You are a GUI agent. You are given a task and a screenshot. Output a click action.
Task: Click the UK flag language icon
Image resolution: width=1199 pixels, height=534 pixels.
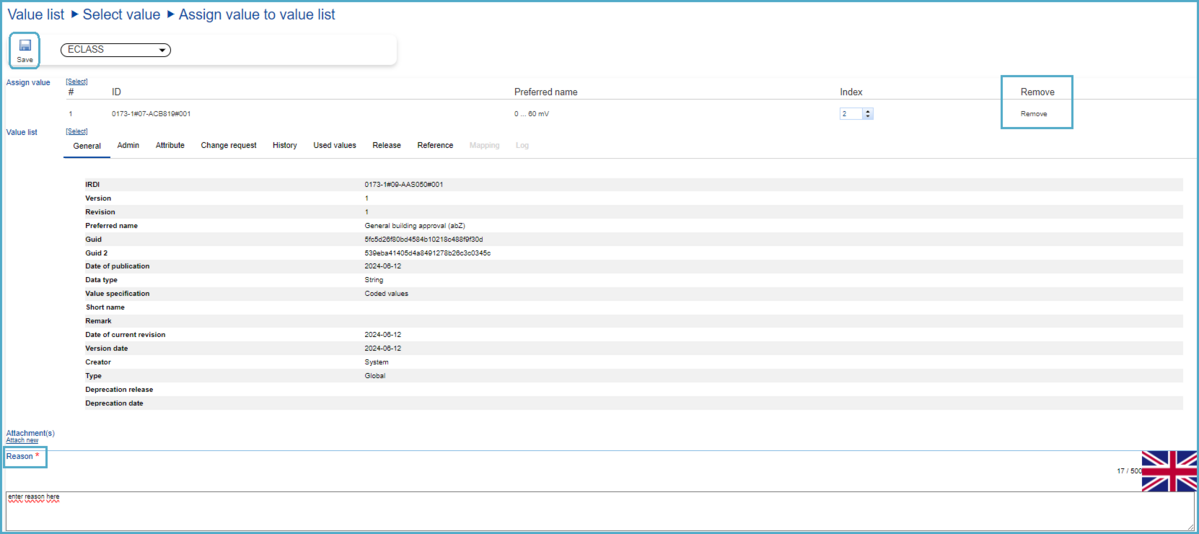pyautogui.click(x=1169, y=471)
